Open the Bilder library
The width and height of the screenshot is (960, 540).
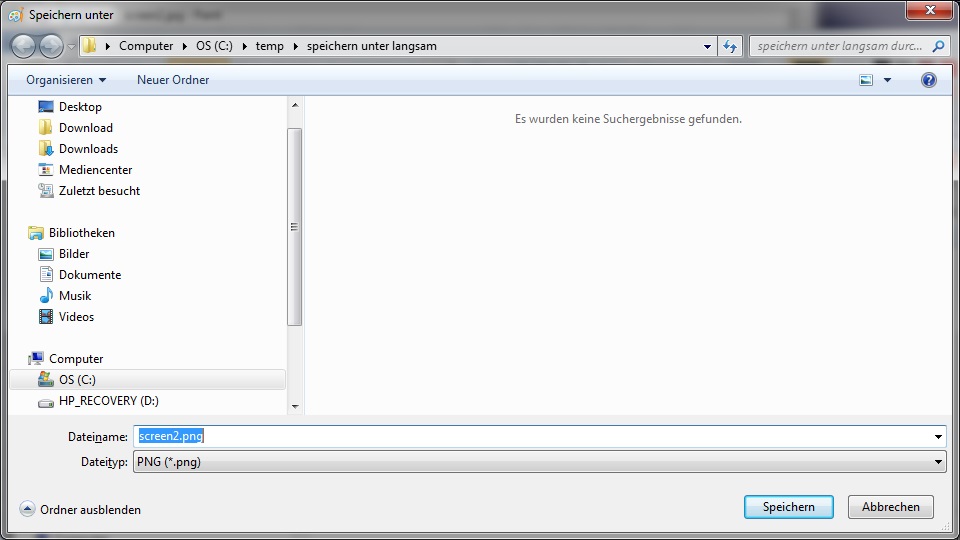tap(74, 253)
